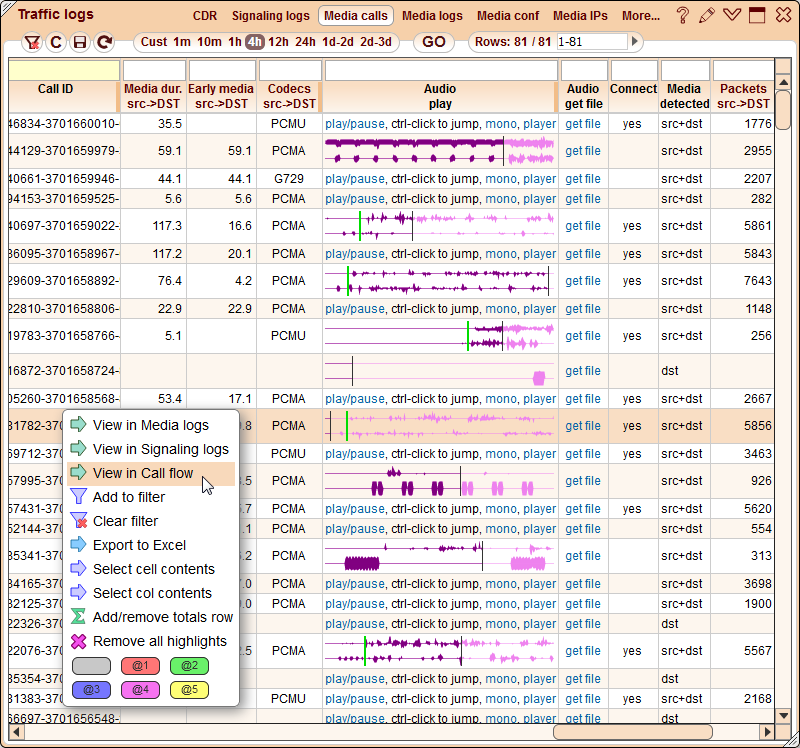Screen dimensions: 800x748
Task: Click the pencil edit icon at top right
Action: pos(705,16)
